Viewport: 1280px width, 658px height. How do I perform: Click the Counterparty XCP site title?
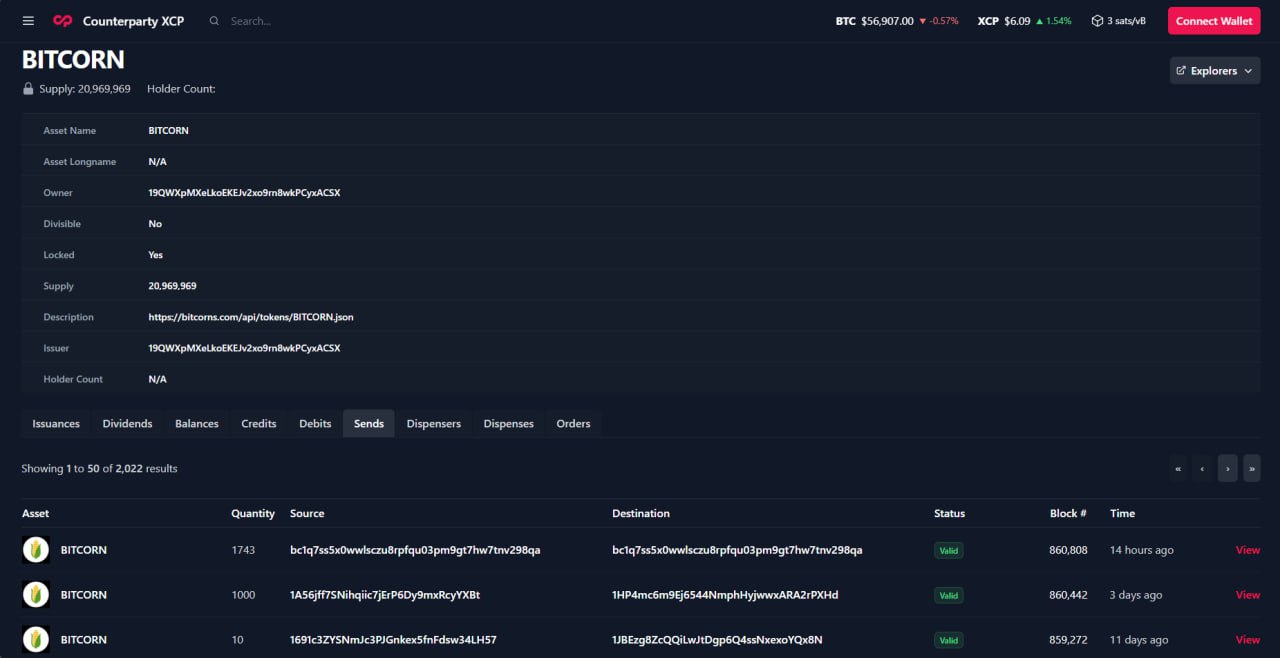pos(133,21)
